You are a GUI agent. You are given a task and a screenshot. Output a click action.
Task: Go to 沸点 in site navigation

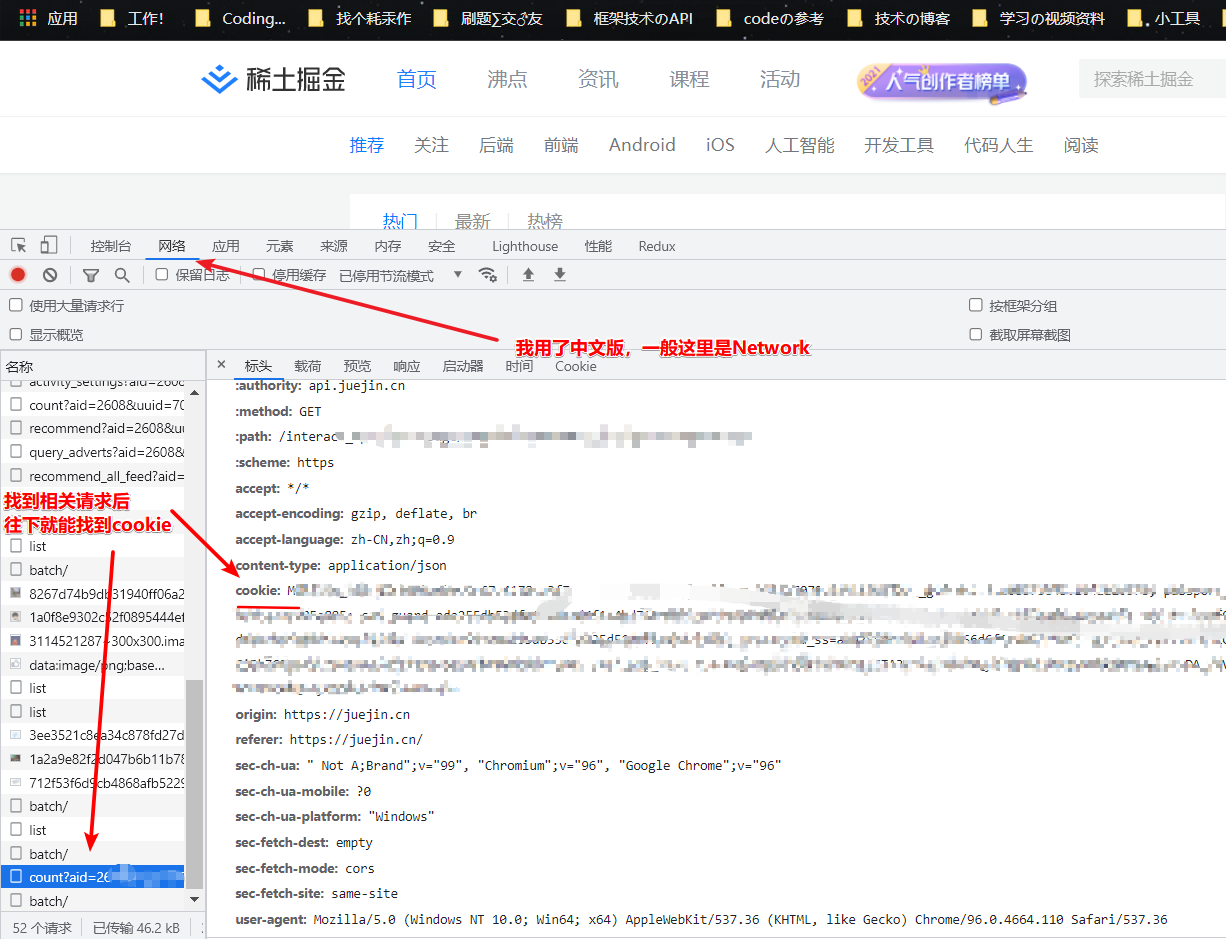[x=507, y=79]
